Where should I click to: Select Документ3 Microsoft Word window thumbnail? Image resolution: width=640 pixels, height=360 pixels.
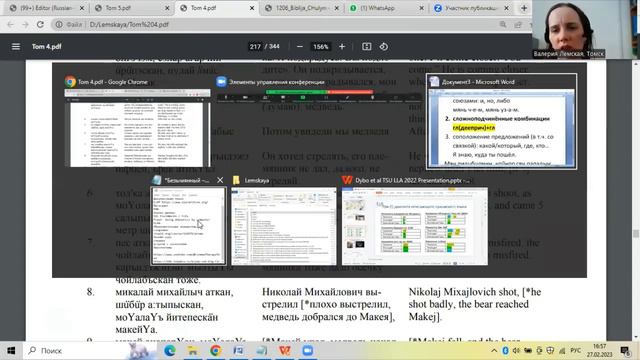pyautogui.click(x=502, y=122)
